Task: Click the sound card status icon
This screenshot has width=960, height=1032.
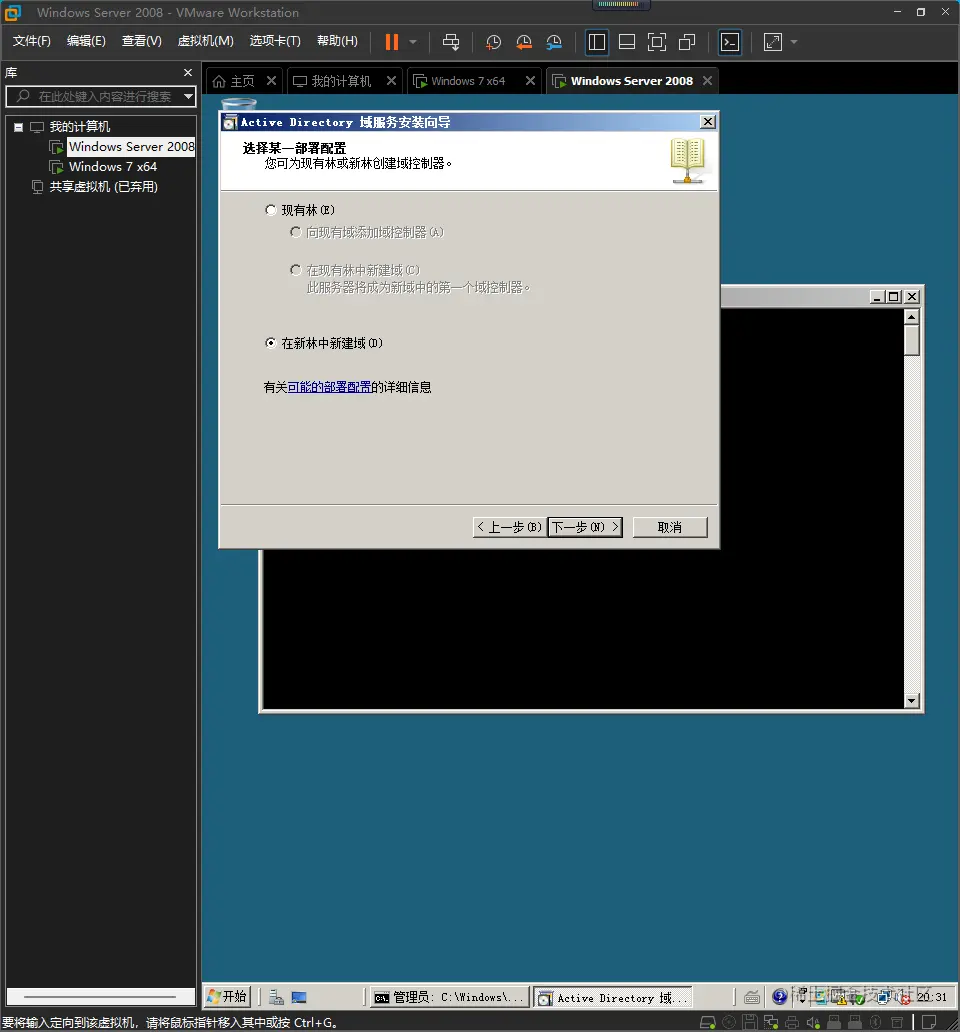Action: tap(813, 1023)
